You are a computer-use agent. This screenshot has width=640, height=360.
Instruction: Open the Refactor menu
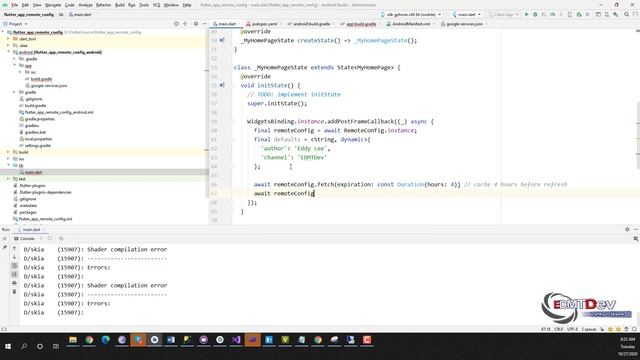coord(103,5)
